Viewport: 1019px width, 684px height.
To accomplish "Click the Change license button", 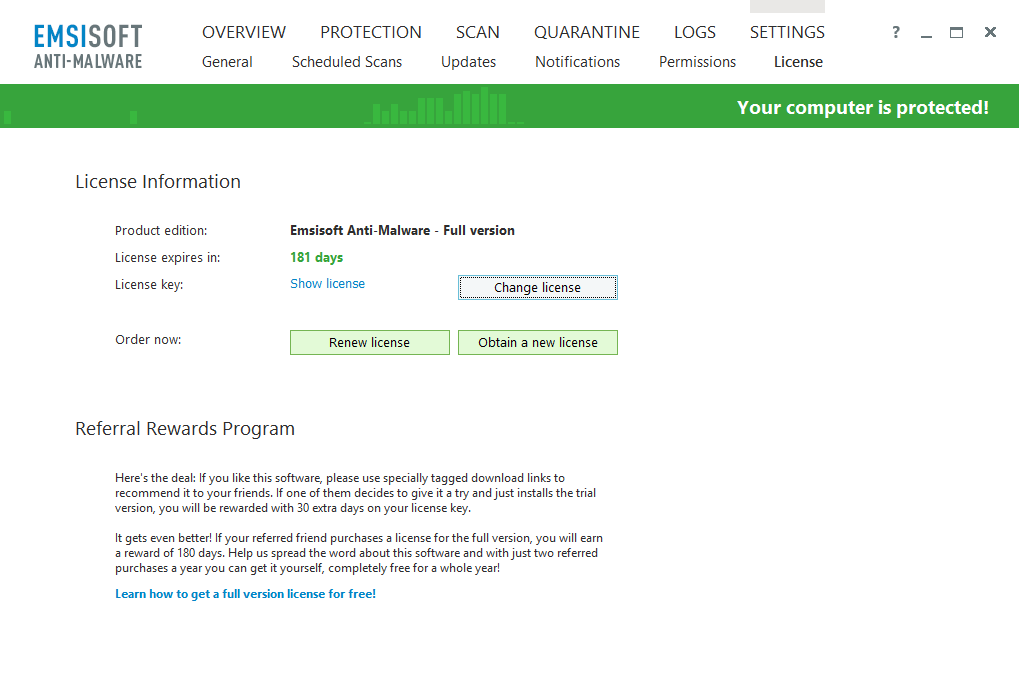I will click(x=537, y=288).
